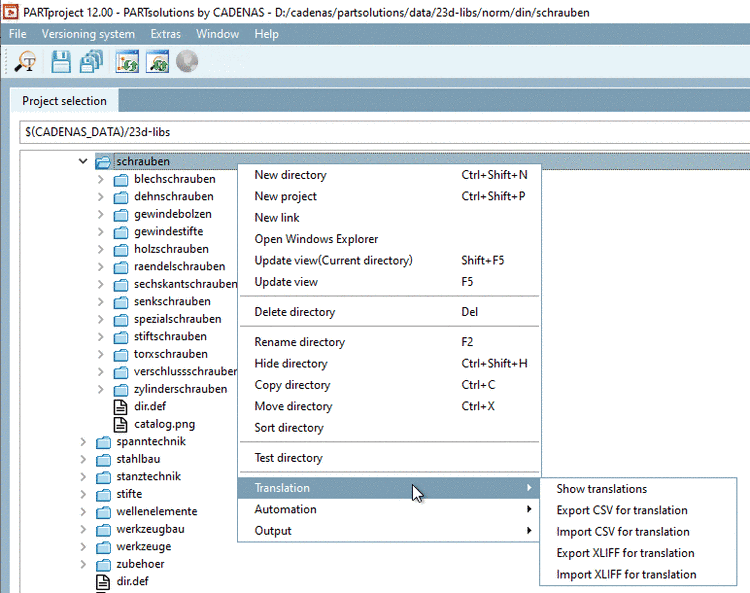Click the second update toolbar icon with tree
The width and height of the screenshot is (750, 593).
(157, 62)
